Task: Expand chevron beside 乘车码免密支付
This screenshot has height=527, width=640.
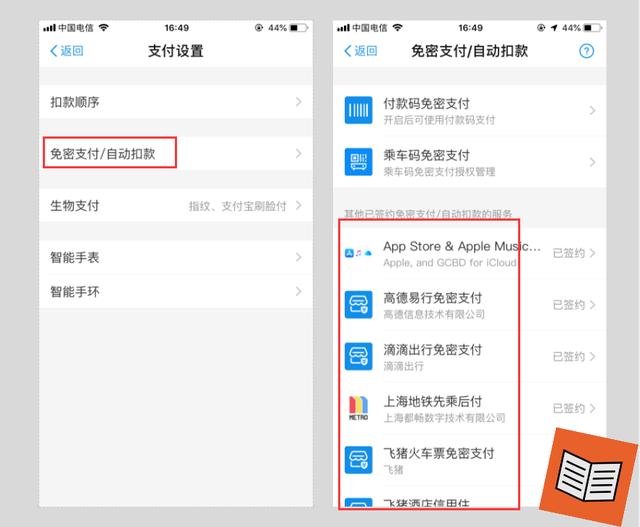Action: 592,162
